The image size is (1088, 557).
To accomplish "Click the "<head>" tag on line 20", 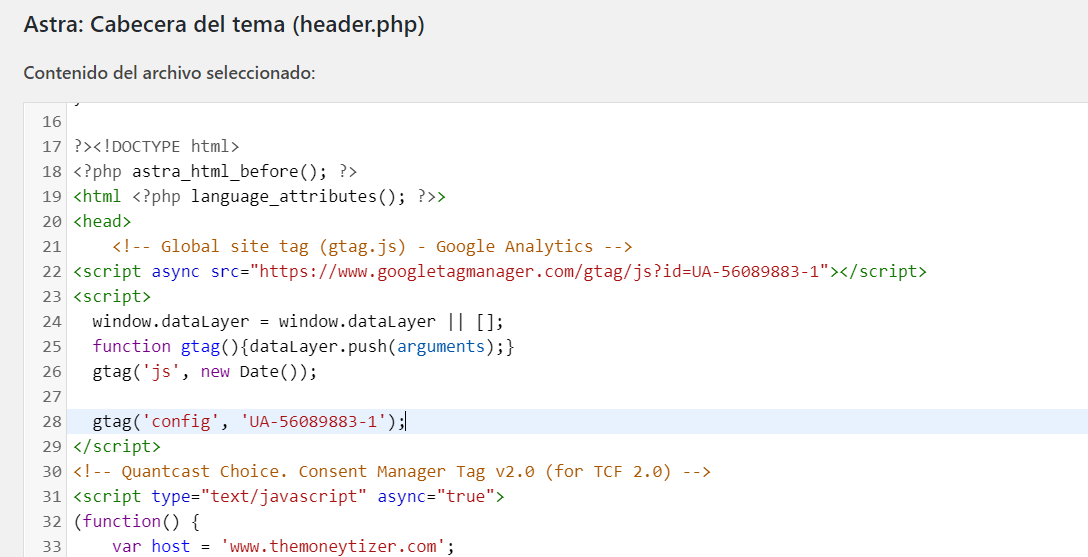I will click(102, 221).
